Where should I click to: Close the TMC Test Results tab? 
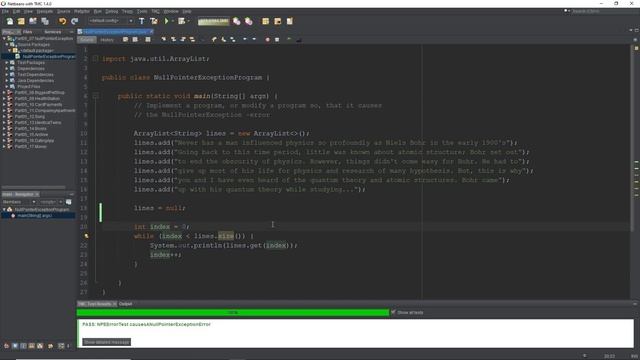coord(114,304)
